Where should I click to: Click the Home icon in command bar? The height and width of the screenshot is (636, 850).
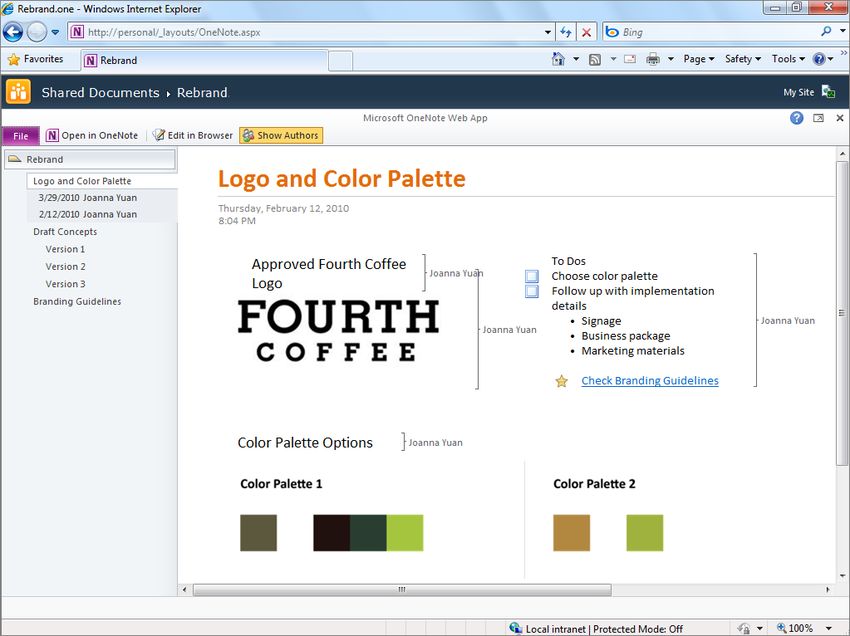[x=558, y=59]
